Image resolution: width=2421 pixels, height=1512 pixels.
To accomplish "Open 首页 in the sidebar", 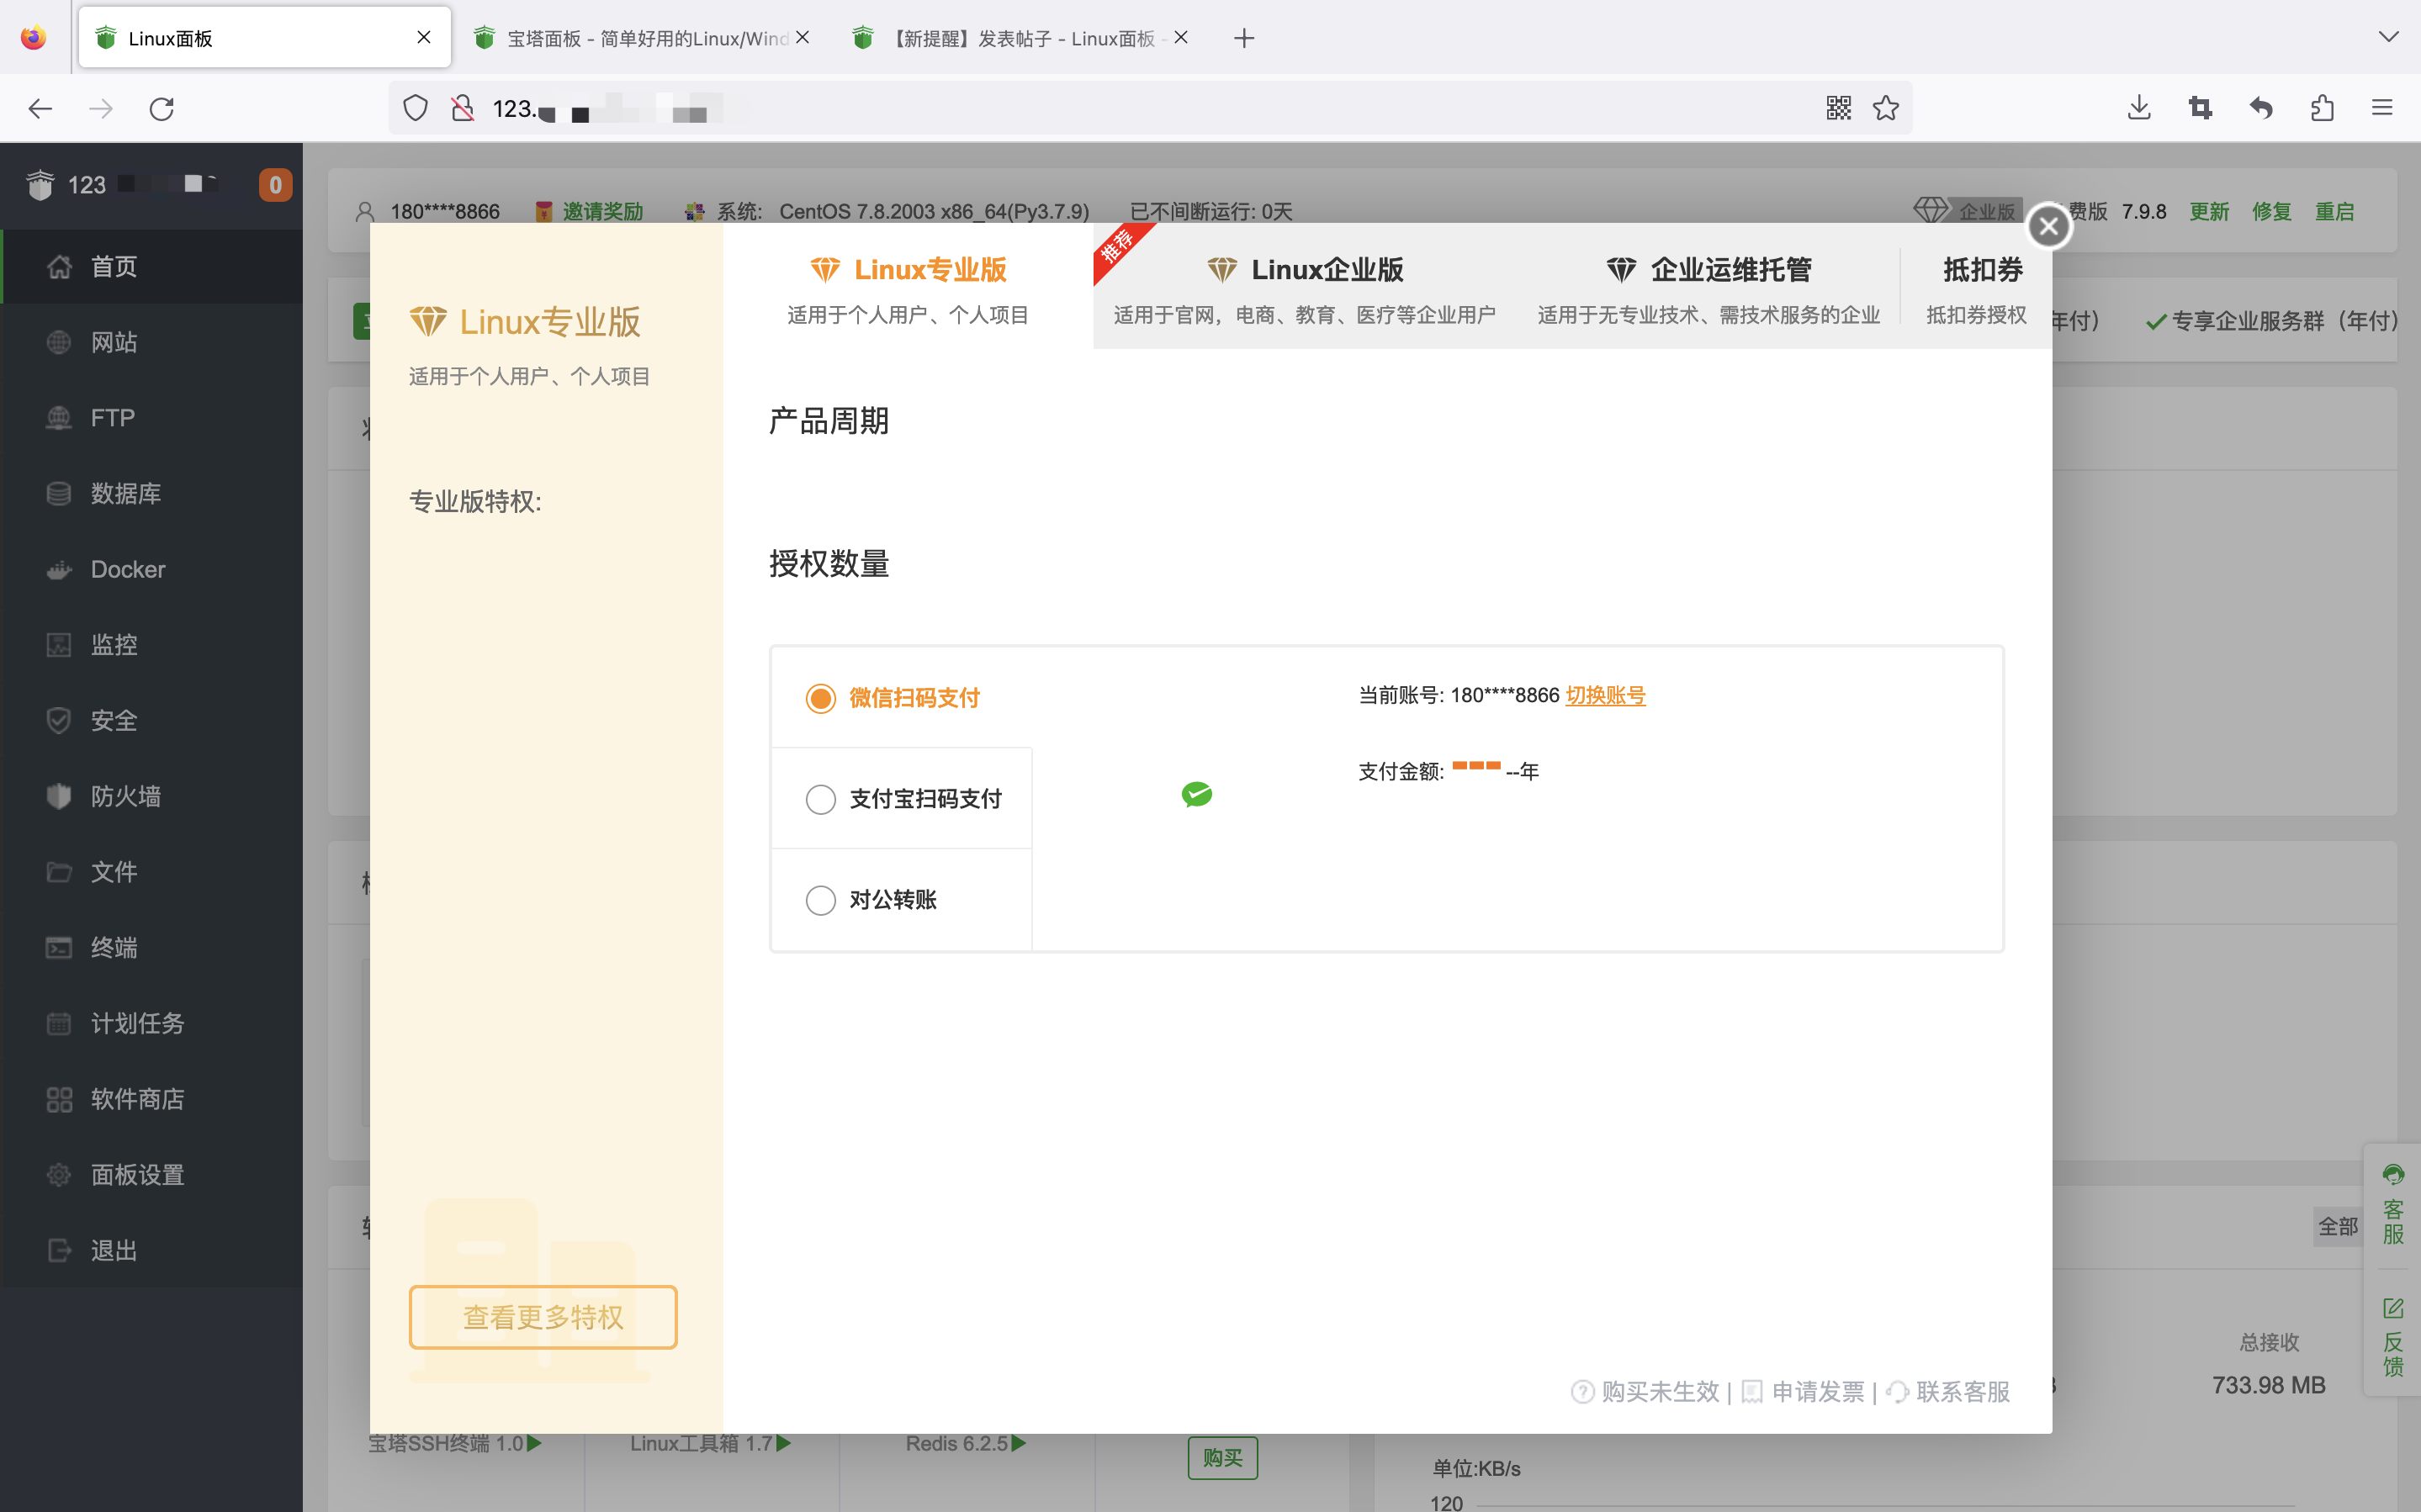I will click(x=152, y=267).
